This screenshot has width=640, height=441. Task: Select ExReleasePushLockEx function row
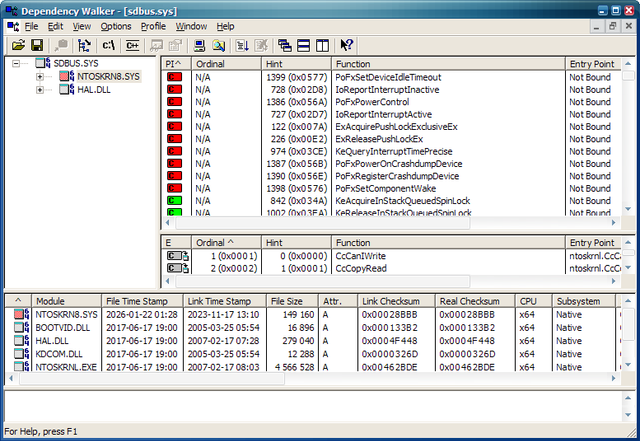(x=392, y=139)
